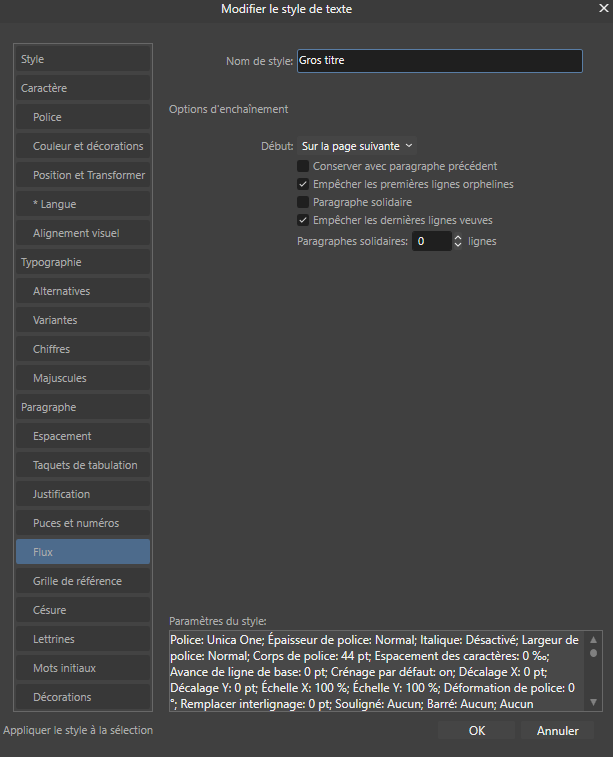Go to Espacement settings
The height and width of the screenshot is (757, 613).
83,436
